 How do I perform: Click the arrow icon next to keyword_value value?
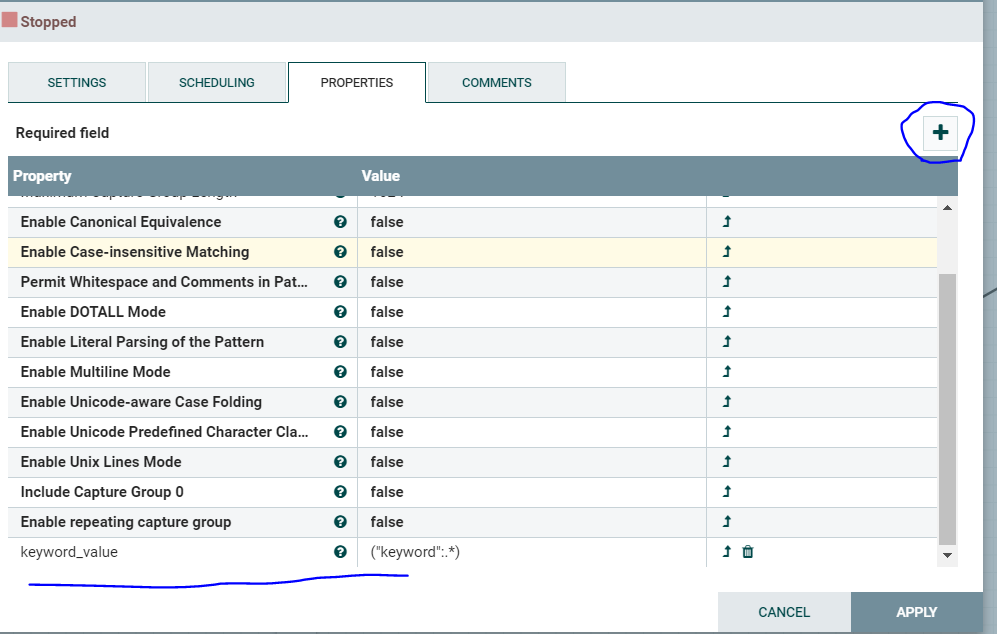727,551
